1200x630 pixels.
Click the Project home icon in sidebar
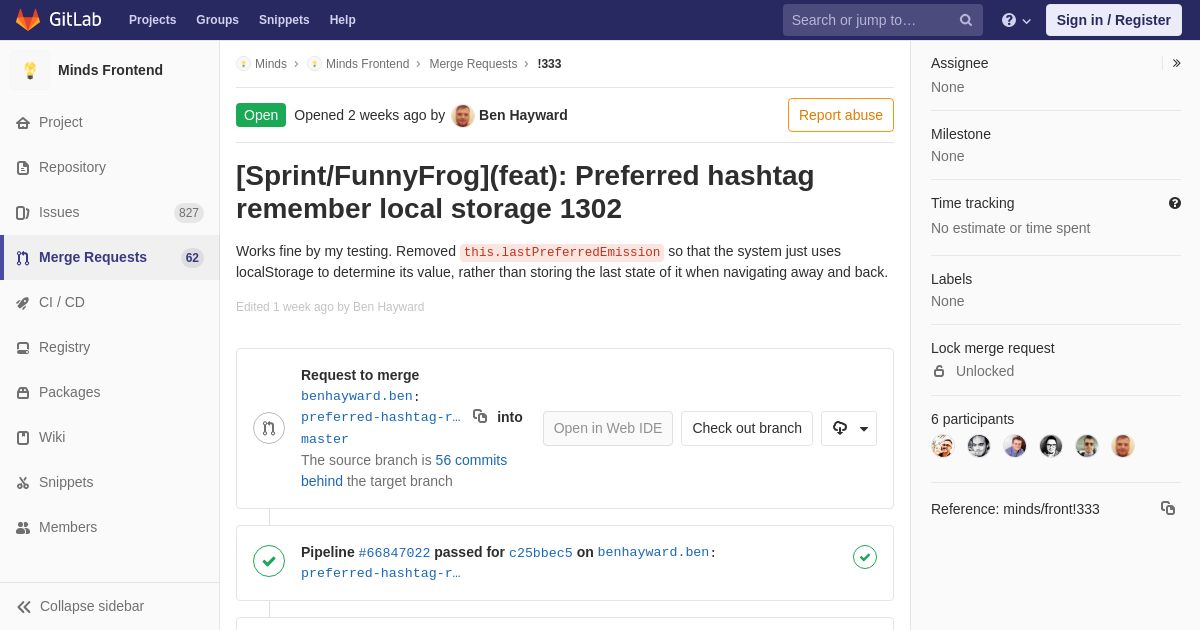(23, 123)
